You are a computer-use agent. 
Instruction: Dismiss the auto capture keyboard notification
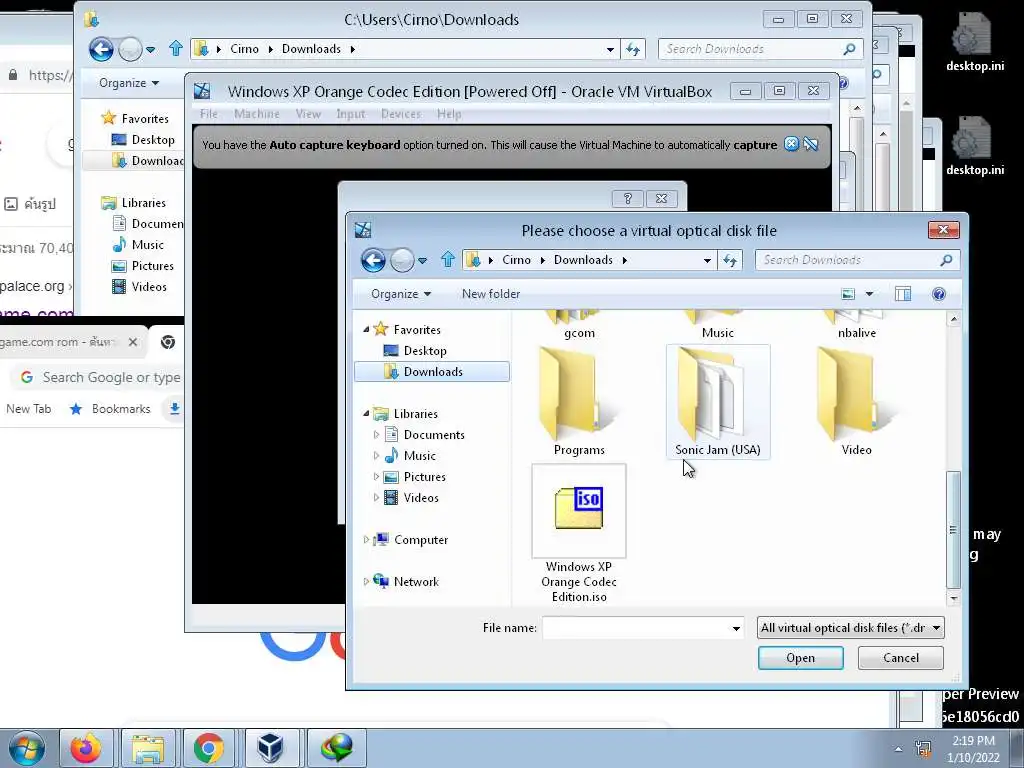791,144
